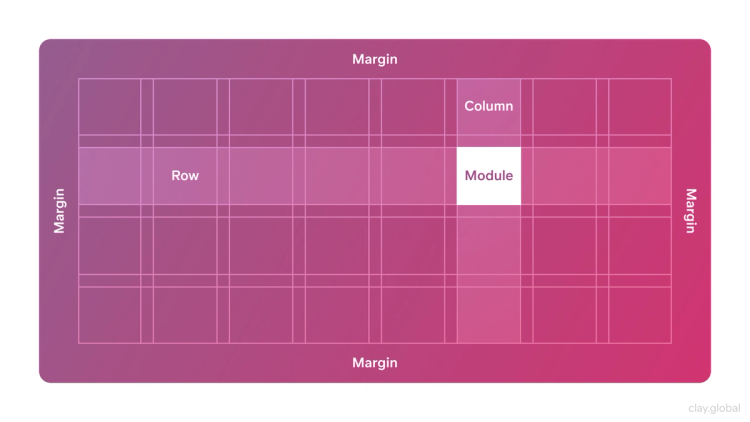The height and width of the screenshot is (422, 750).
Task: Click the top-right grid module
Action: (640, 106)
